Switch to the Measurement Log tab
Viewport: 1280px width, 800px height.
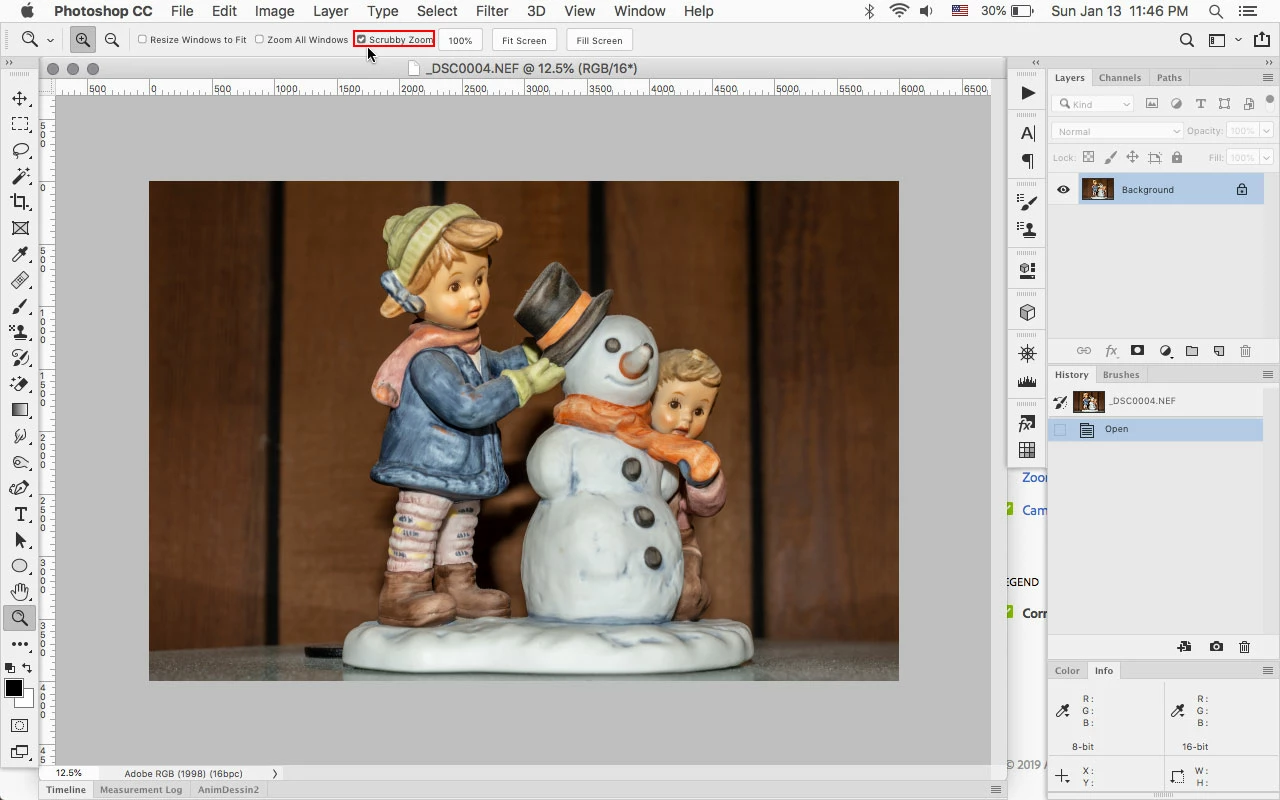tap(141, 789)
